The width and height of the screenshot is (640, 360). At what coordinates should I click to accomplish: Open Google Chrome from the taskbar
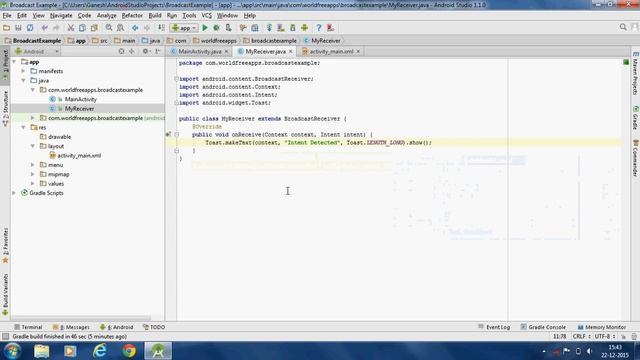pyautogui.click(x=129, y=351)
